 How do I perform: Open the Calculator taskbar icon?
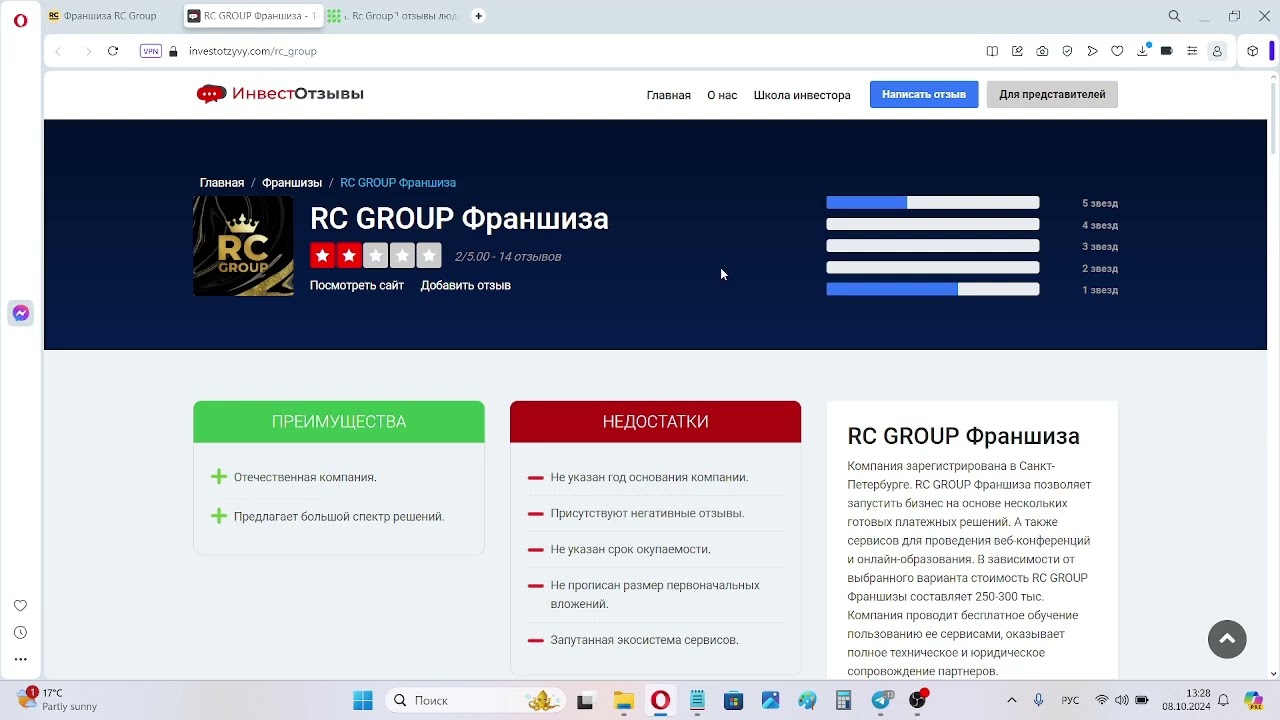[x=844, y=701]
